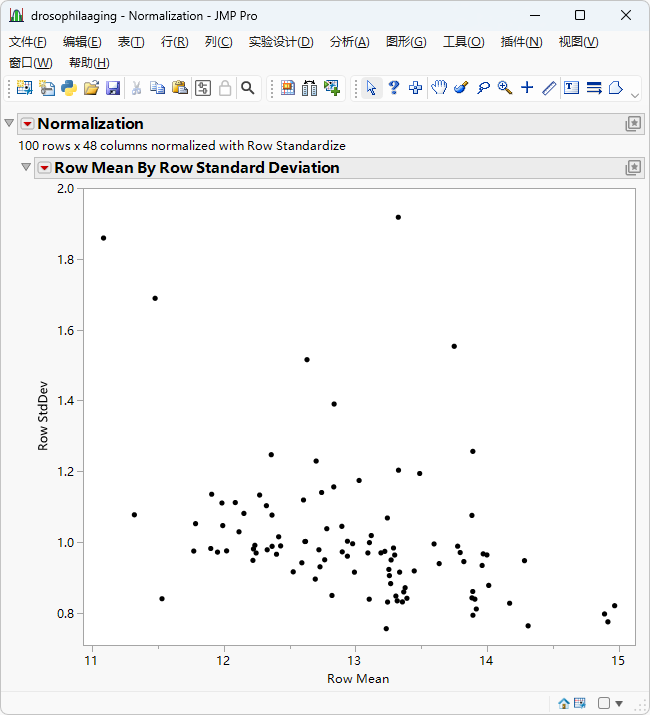Click the table icon with green plus
650x715 pixels.
point(332,88)
